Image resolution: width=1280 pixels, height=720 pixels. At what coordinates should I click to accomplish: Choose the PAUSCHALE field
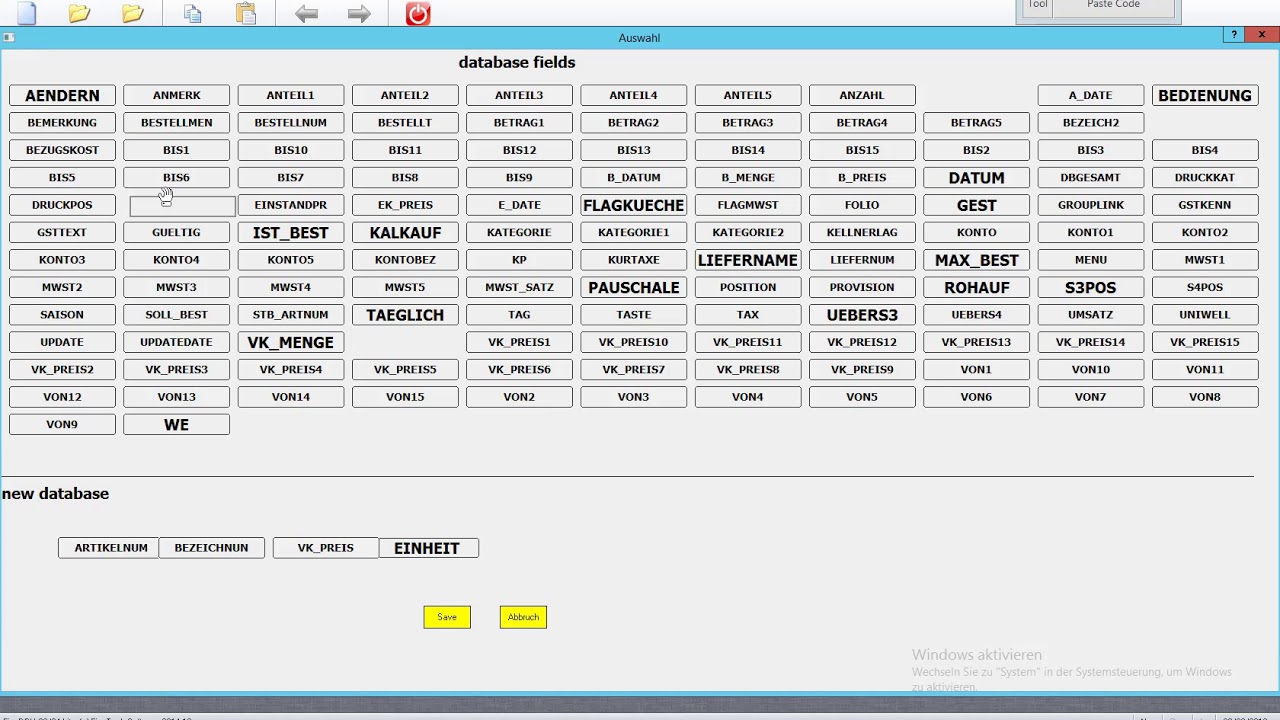click(x=634, y=288)
